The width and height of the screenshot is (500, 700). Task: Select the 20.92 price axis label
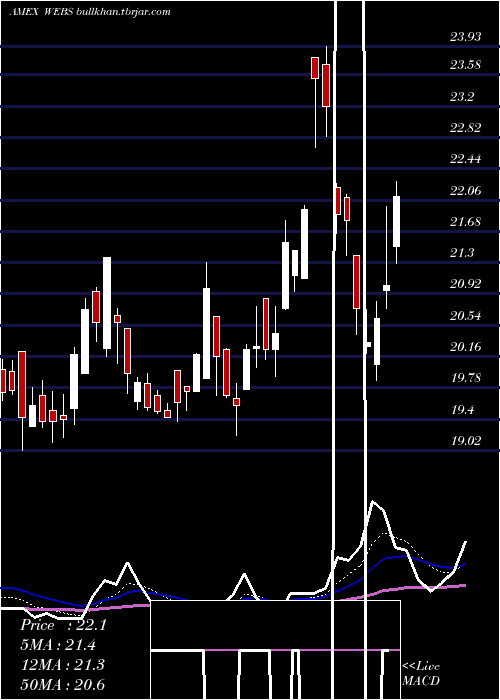[x=466, y=284]
